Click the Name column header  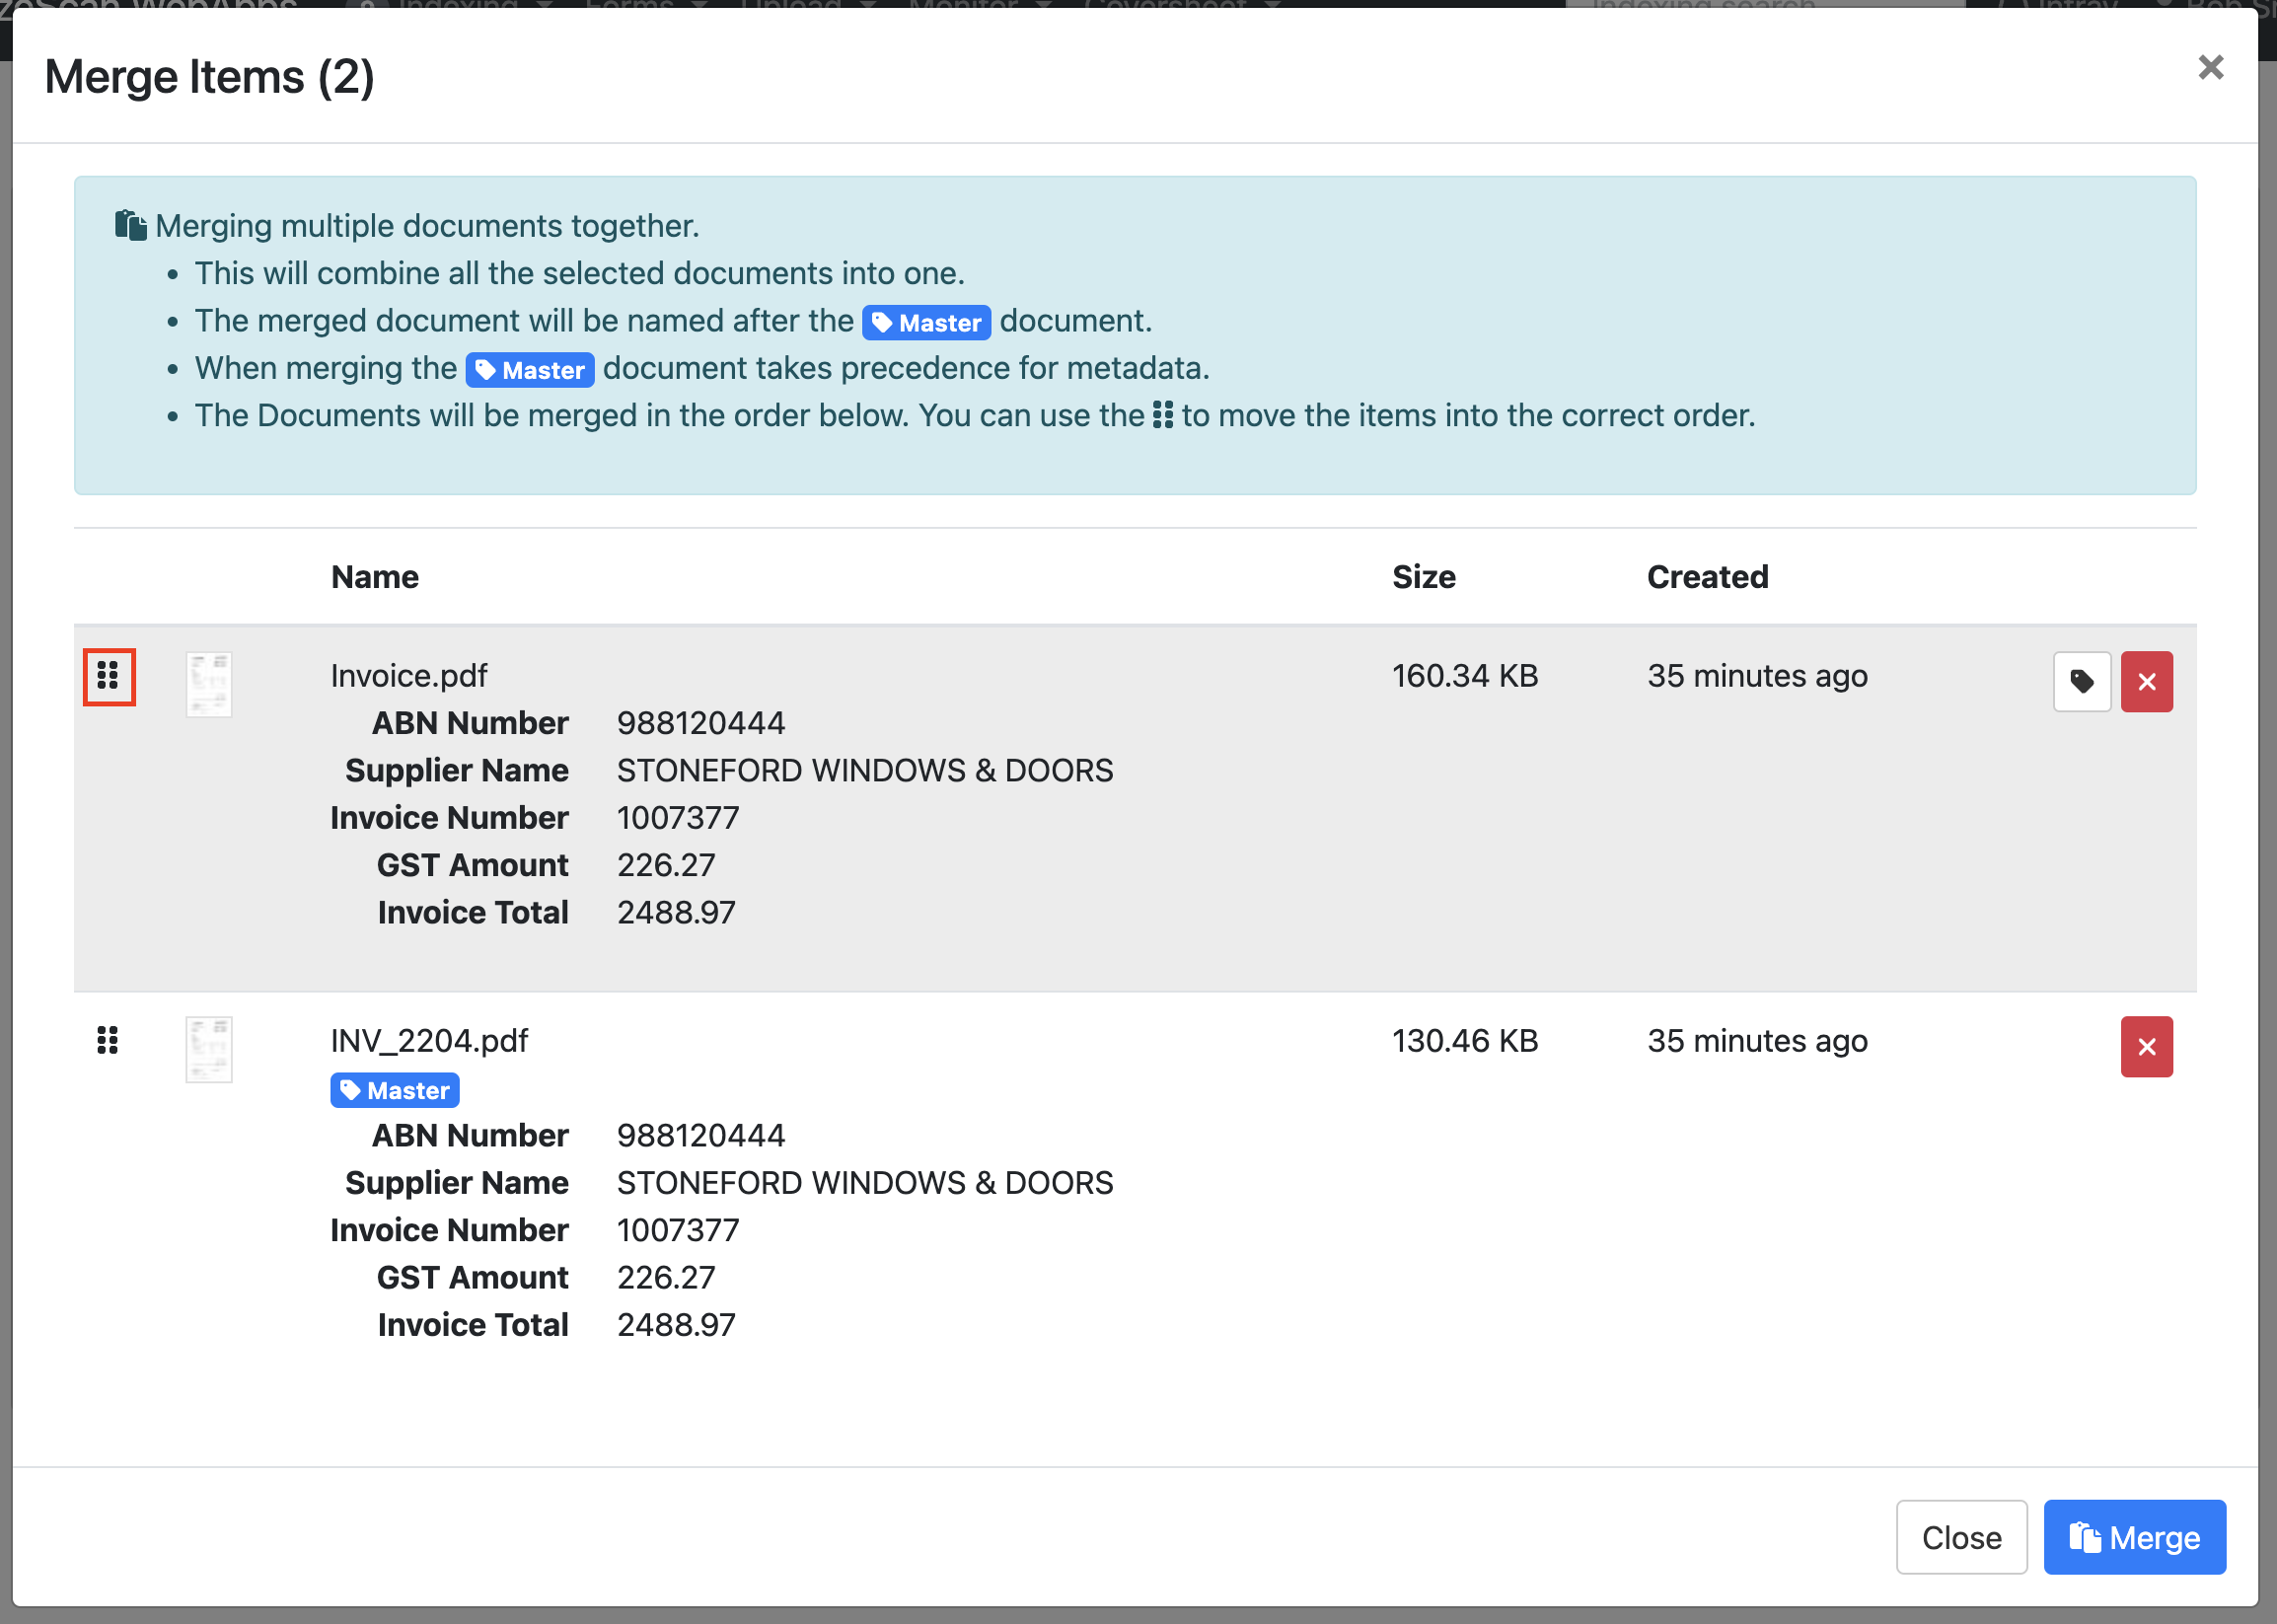coord(375,577)
